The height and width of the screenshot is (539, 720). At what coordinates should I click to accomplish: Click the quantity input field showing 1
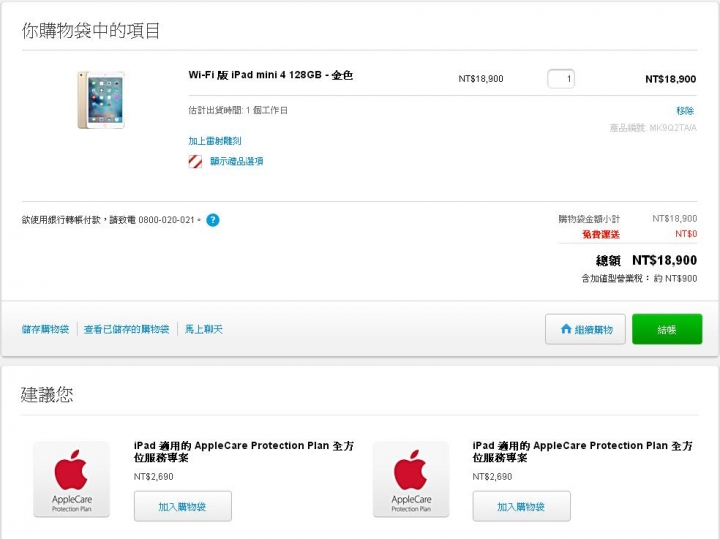coord(561,79)
